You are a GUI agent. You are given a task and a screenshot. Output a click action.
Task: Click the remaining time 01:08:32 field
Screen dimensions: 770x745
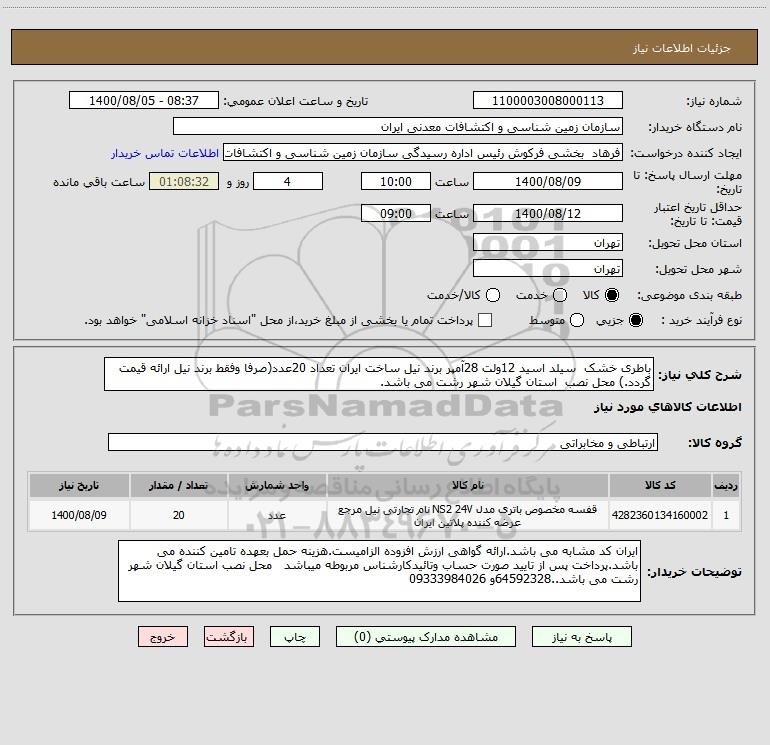pos(184,181)
